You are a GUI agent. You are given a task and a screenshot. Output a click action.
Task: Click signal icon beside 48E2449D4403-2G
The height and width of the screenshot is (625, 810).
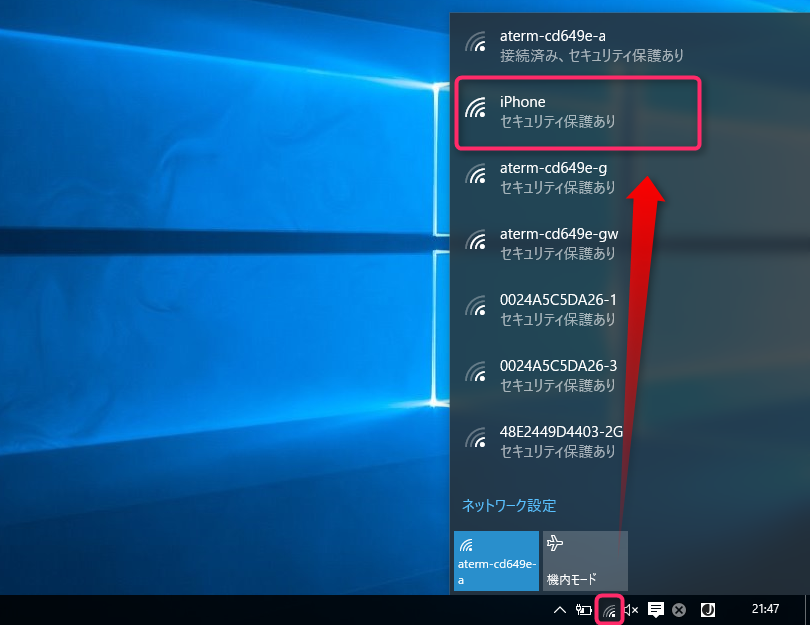[476, 439]
